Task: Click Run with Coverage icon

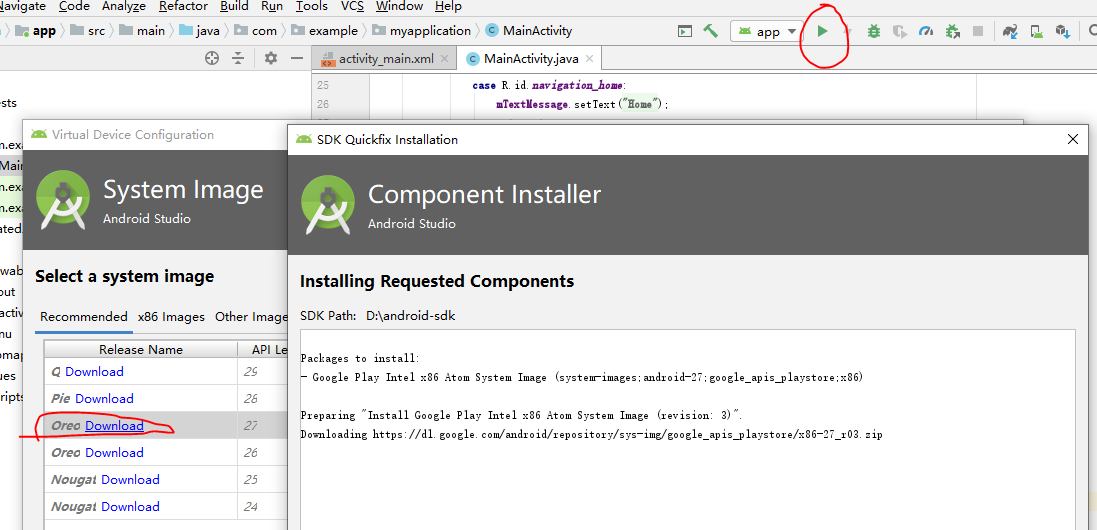Action: tap(900, 31)
